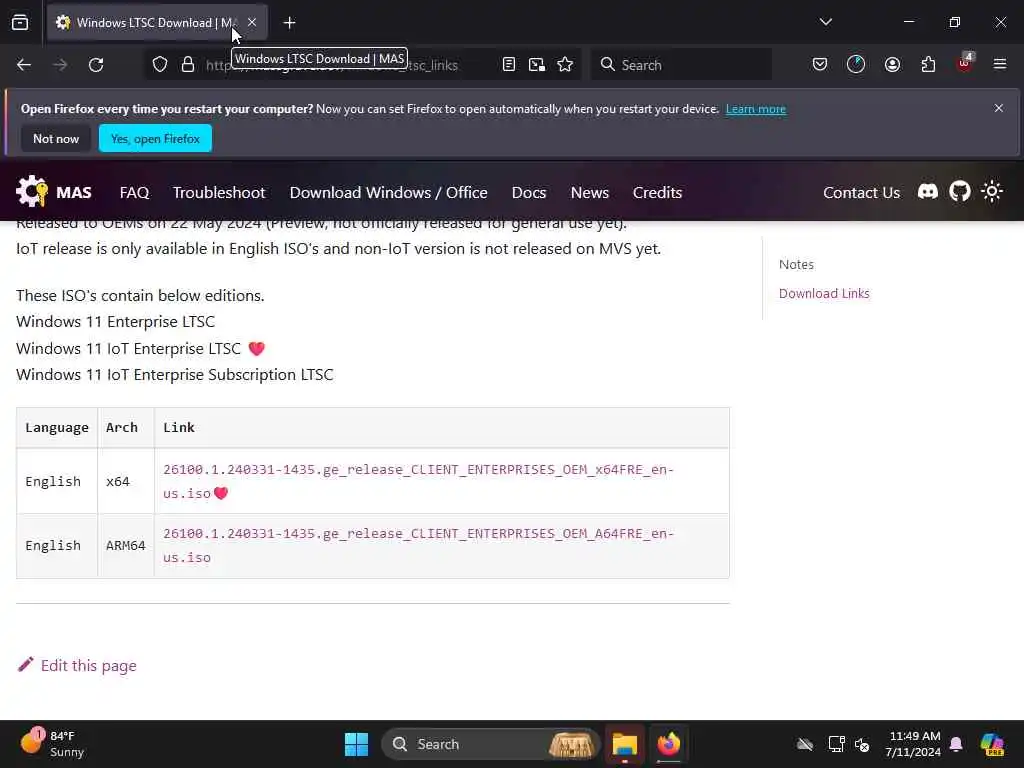Open clock showing 11:49 AM
The width and height of the screenshot is (1024, 768).
point(913,744)
